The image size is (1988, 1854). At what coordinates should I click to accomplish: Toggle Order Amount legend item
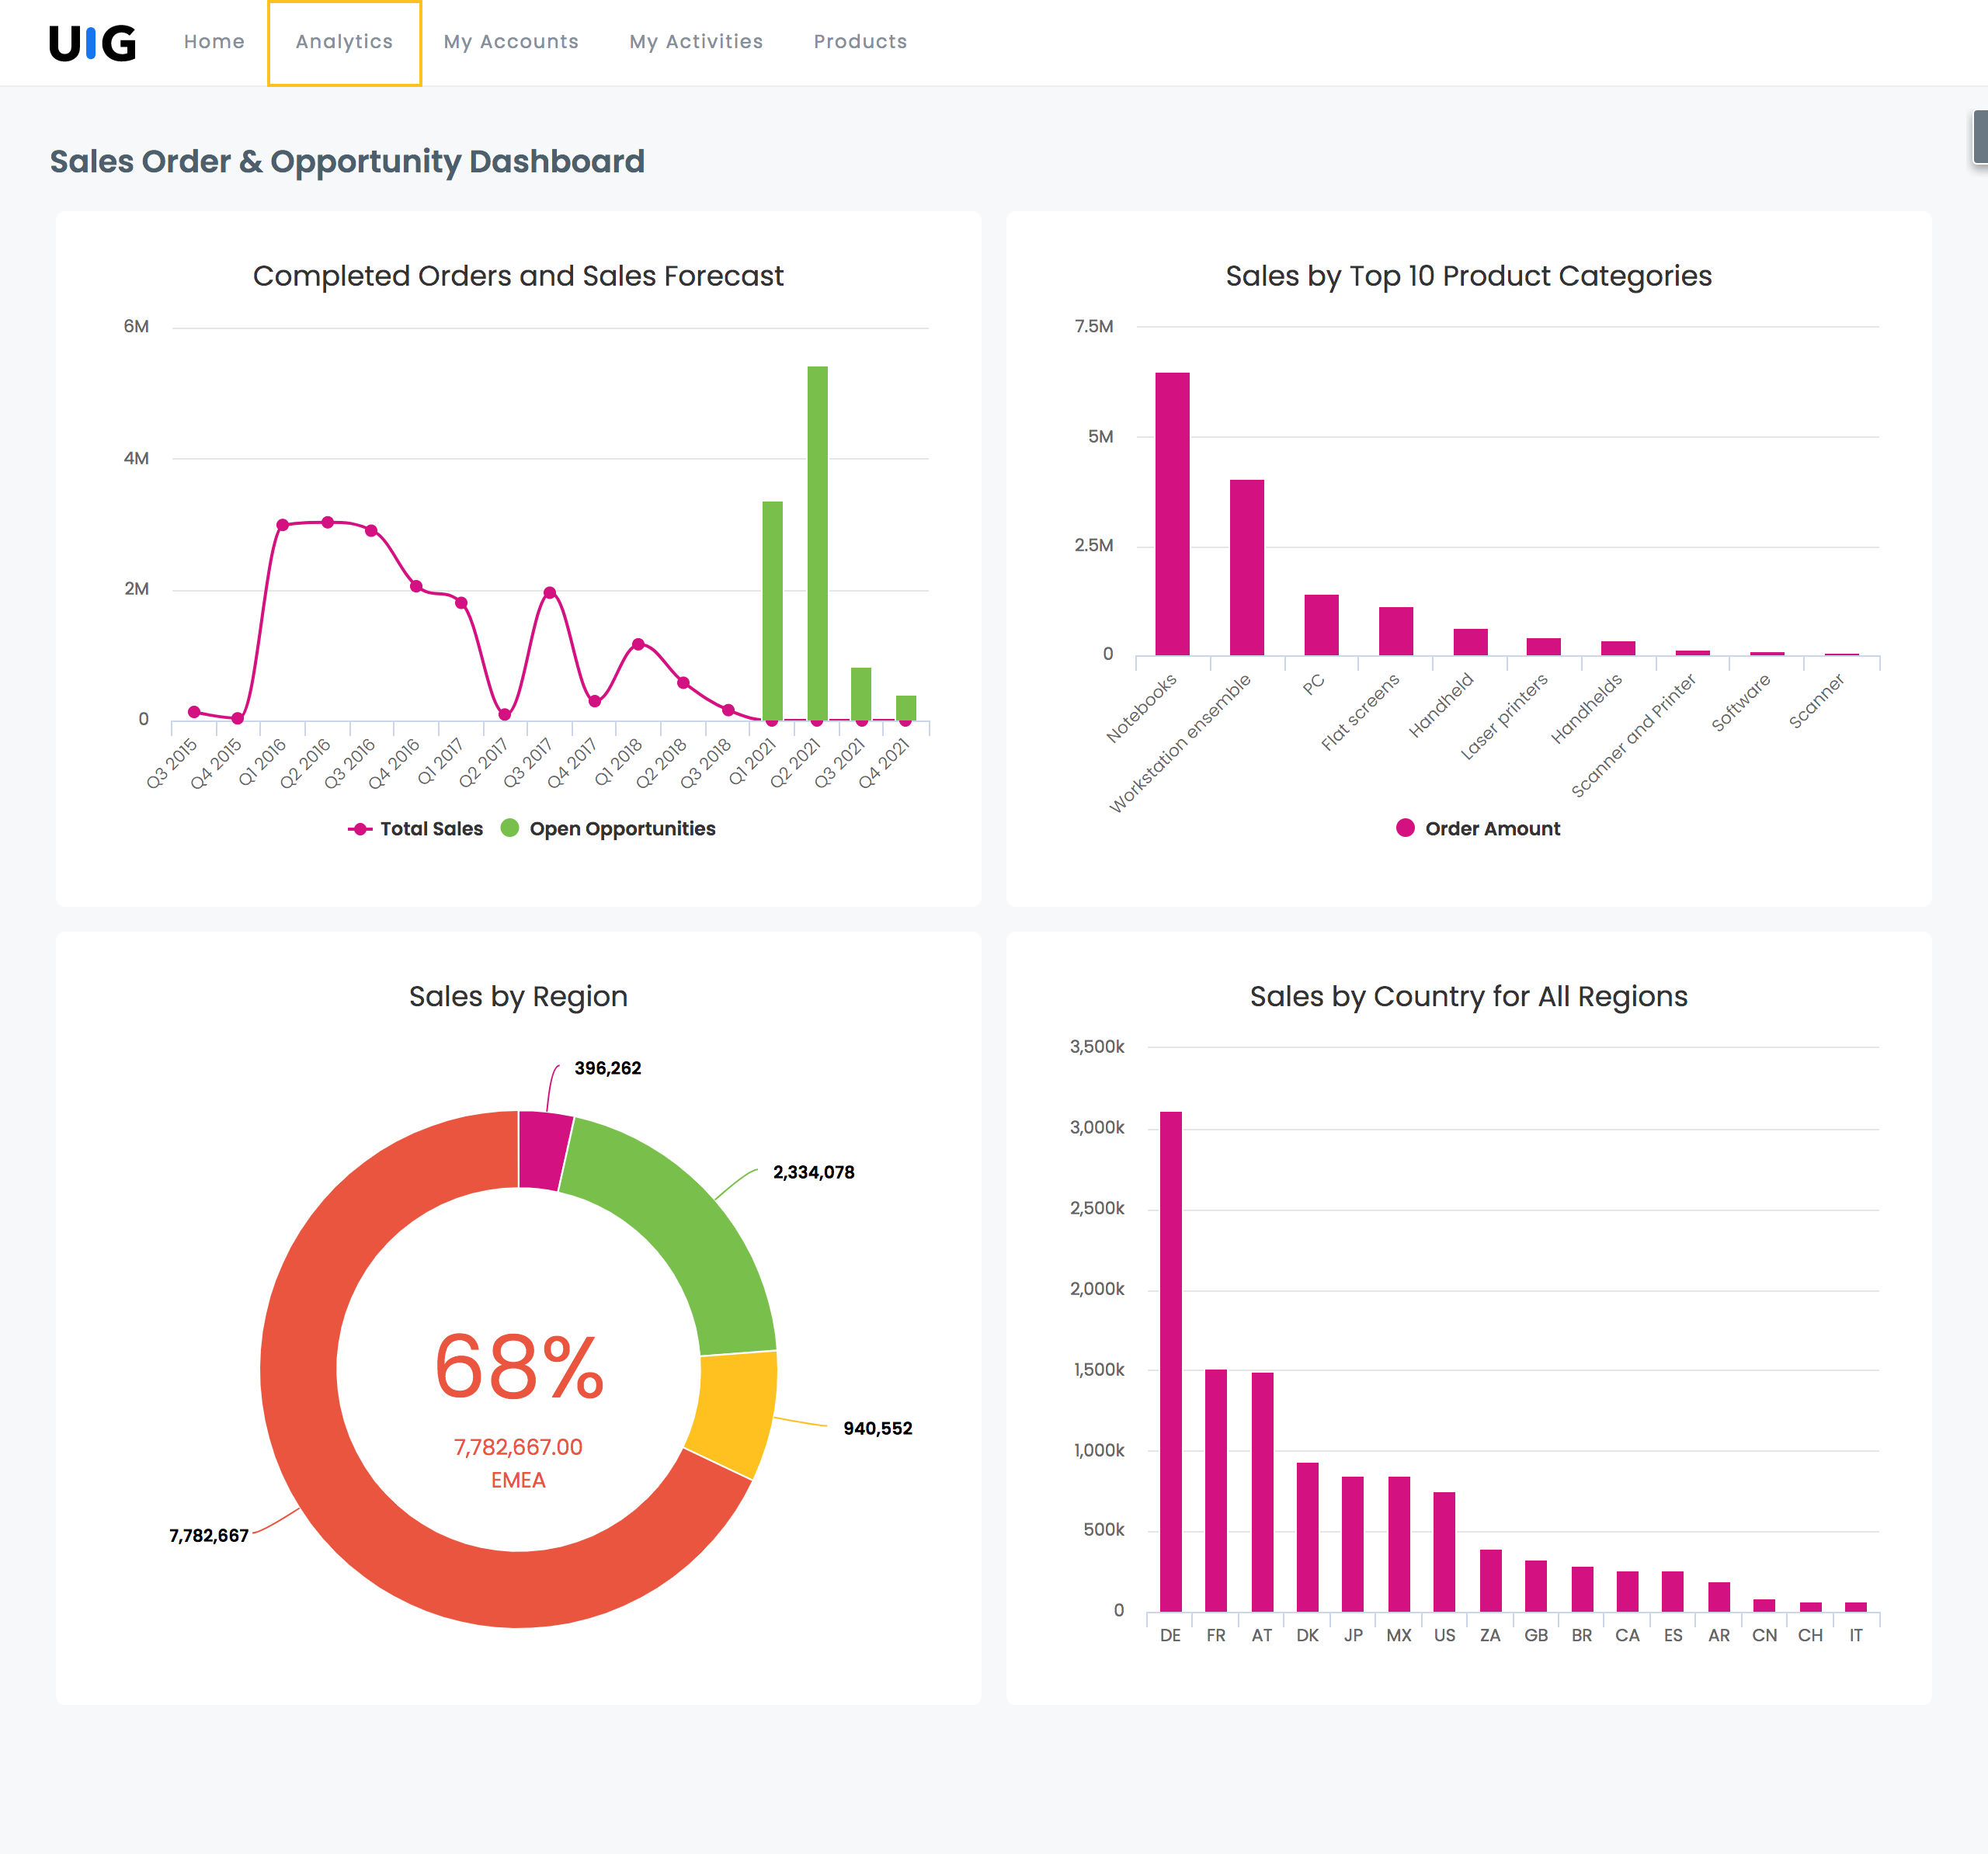coord(1478,828)
